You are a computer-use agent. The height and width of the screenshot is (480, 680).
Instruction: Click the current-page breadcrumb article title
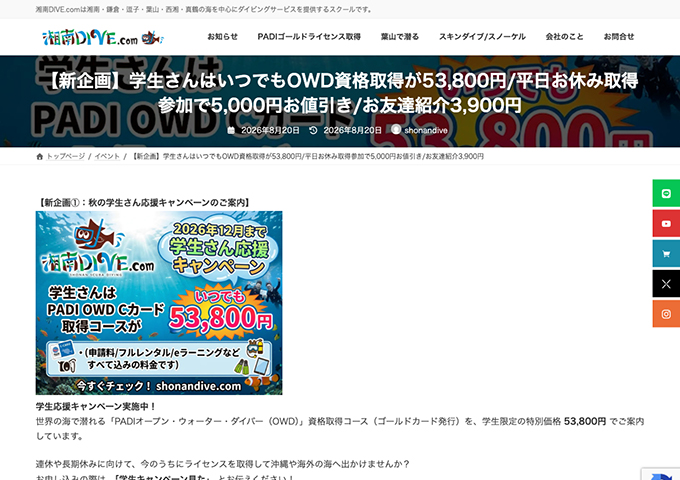307,157
